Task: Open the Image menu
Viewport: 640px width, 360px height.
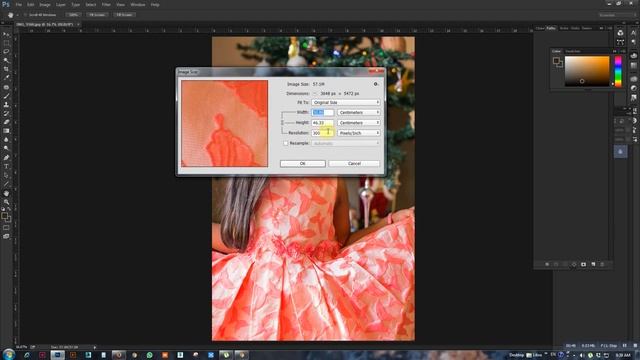Action: pos(45,4)
